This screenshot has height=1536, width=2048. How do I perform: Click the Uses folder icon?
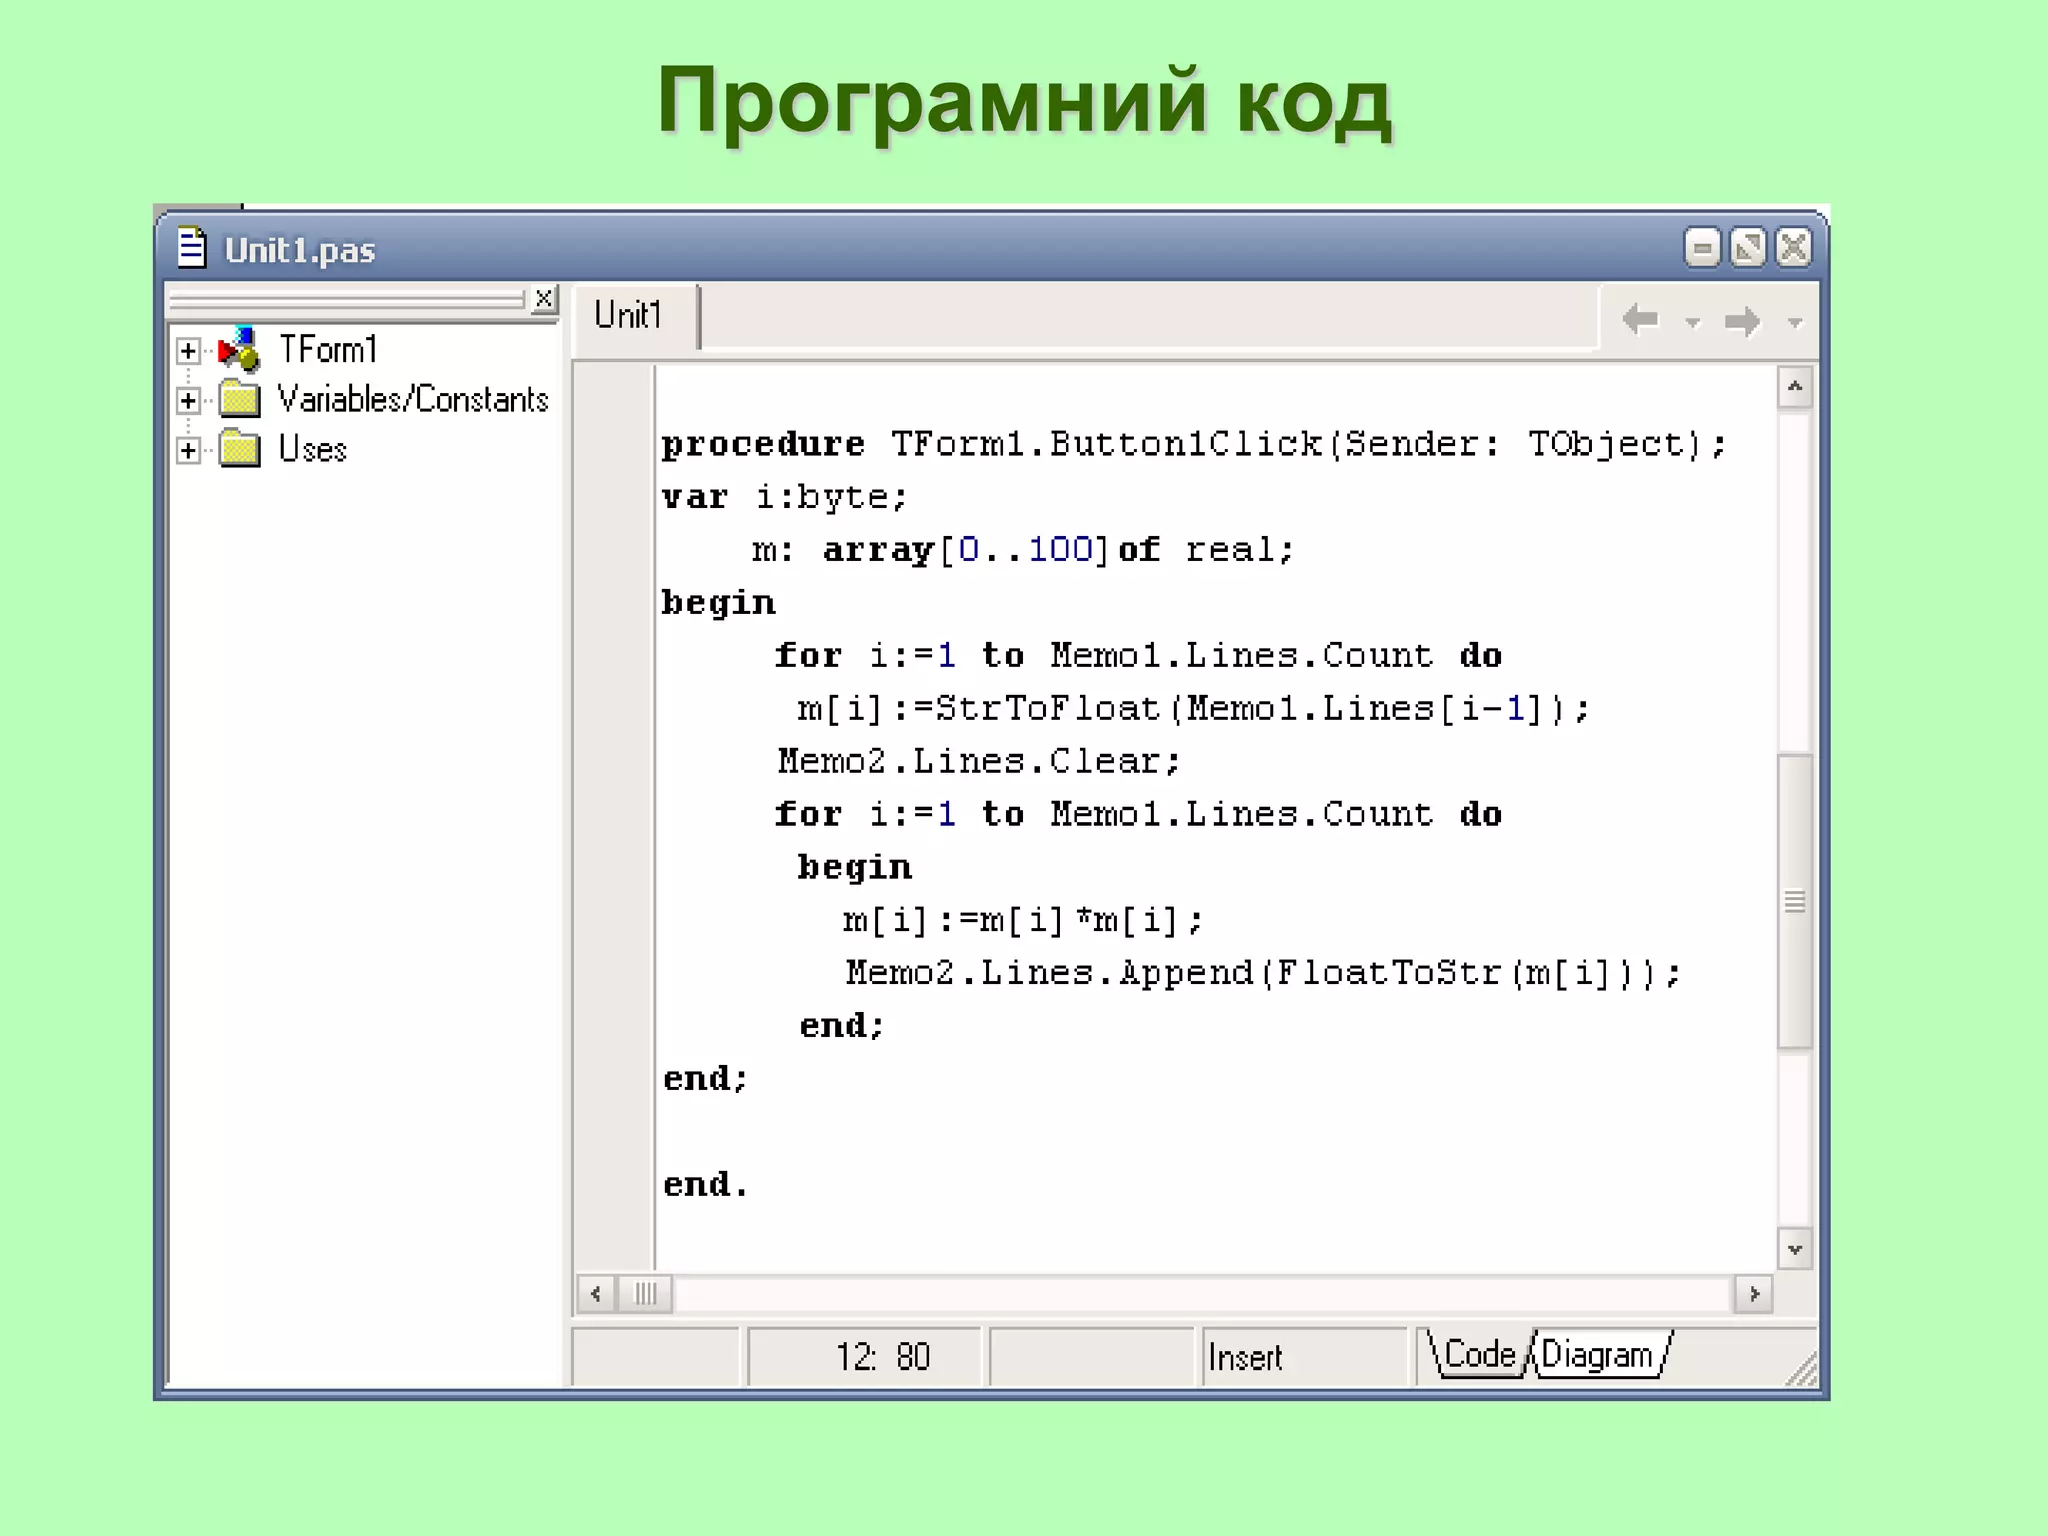coord(239,448)
